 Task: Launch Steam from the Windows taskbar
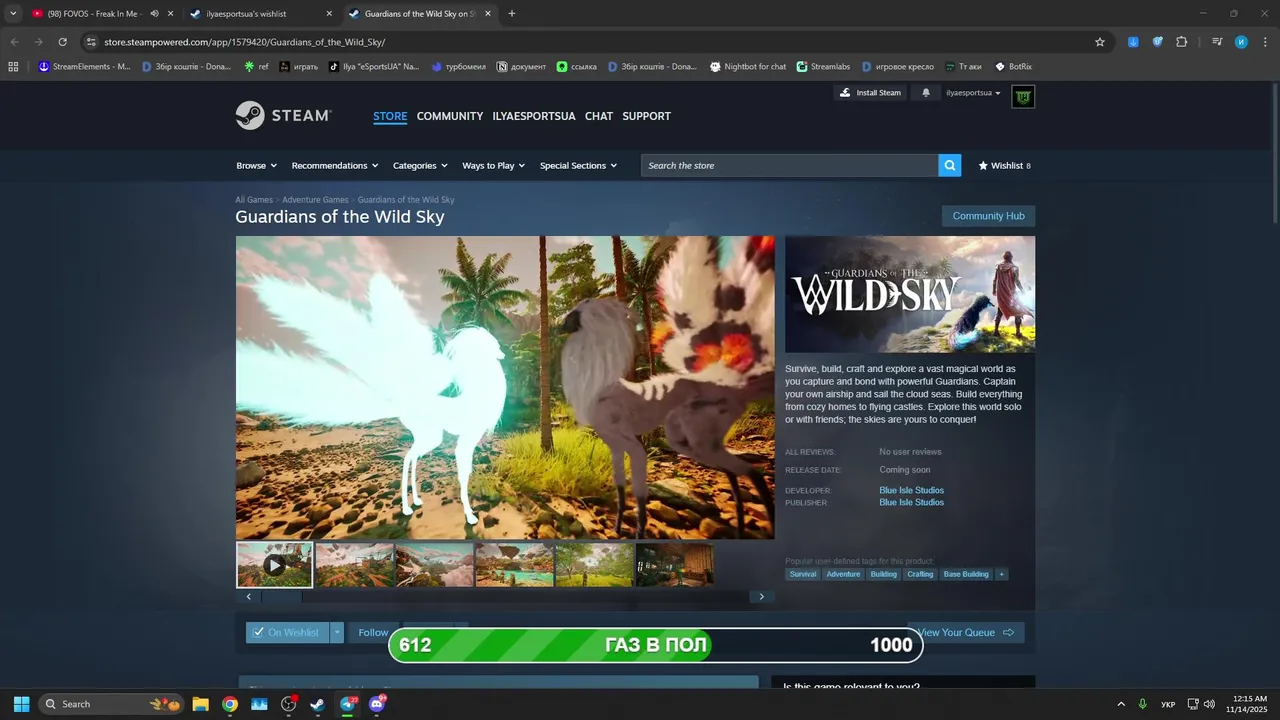(x=317, y=704)
